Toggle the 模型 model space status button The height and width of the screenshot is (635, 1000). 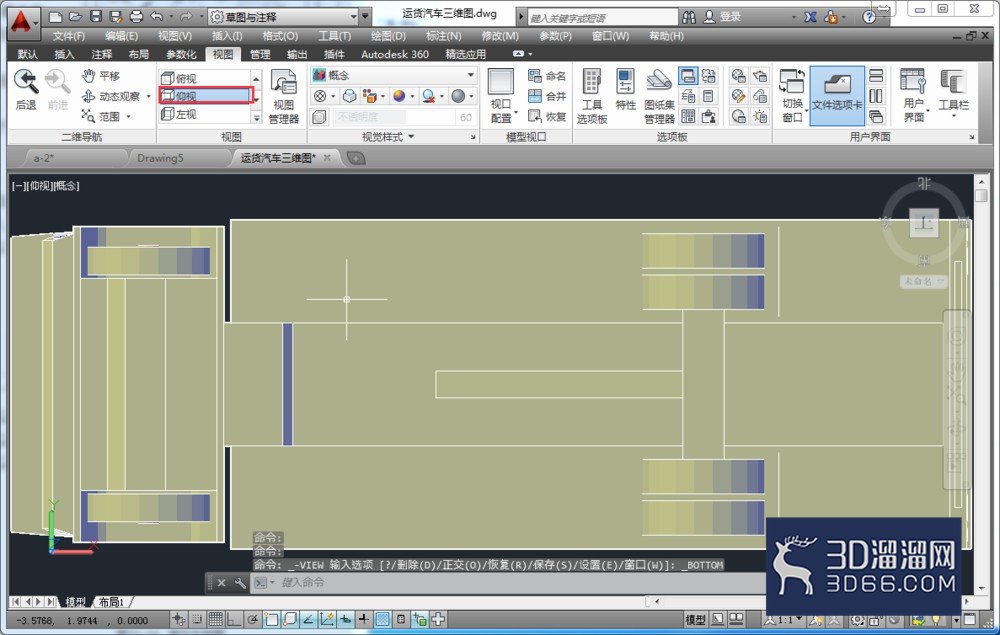695,619
